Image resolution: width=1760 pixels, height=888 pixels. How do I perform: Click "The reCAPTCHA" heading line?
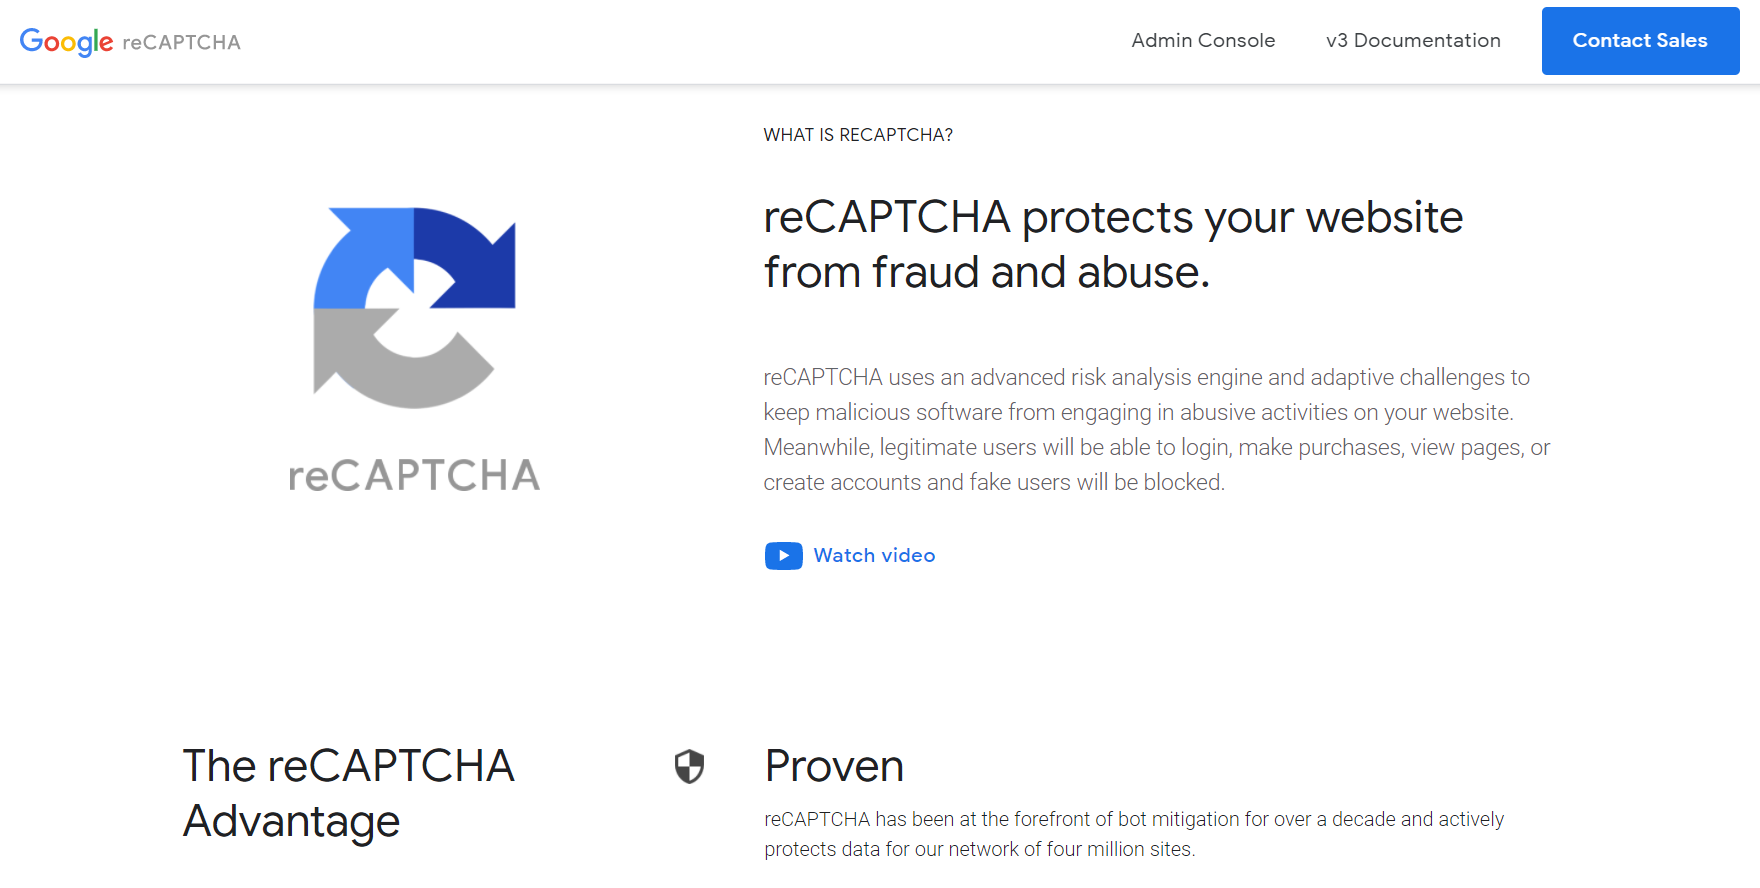tap(348, 767)
